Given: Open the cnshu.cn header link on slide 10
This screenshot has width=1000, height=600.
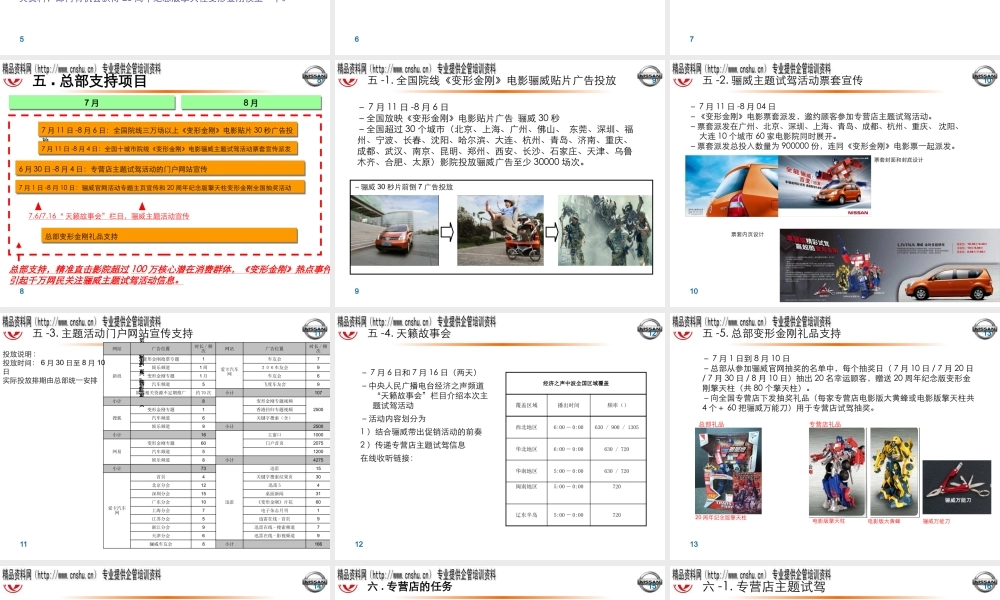Looking at the screenshot, I should [x=751, y=68].
